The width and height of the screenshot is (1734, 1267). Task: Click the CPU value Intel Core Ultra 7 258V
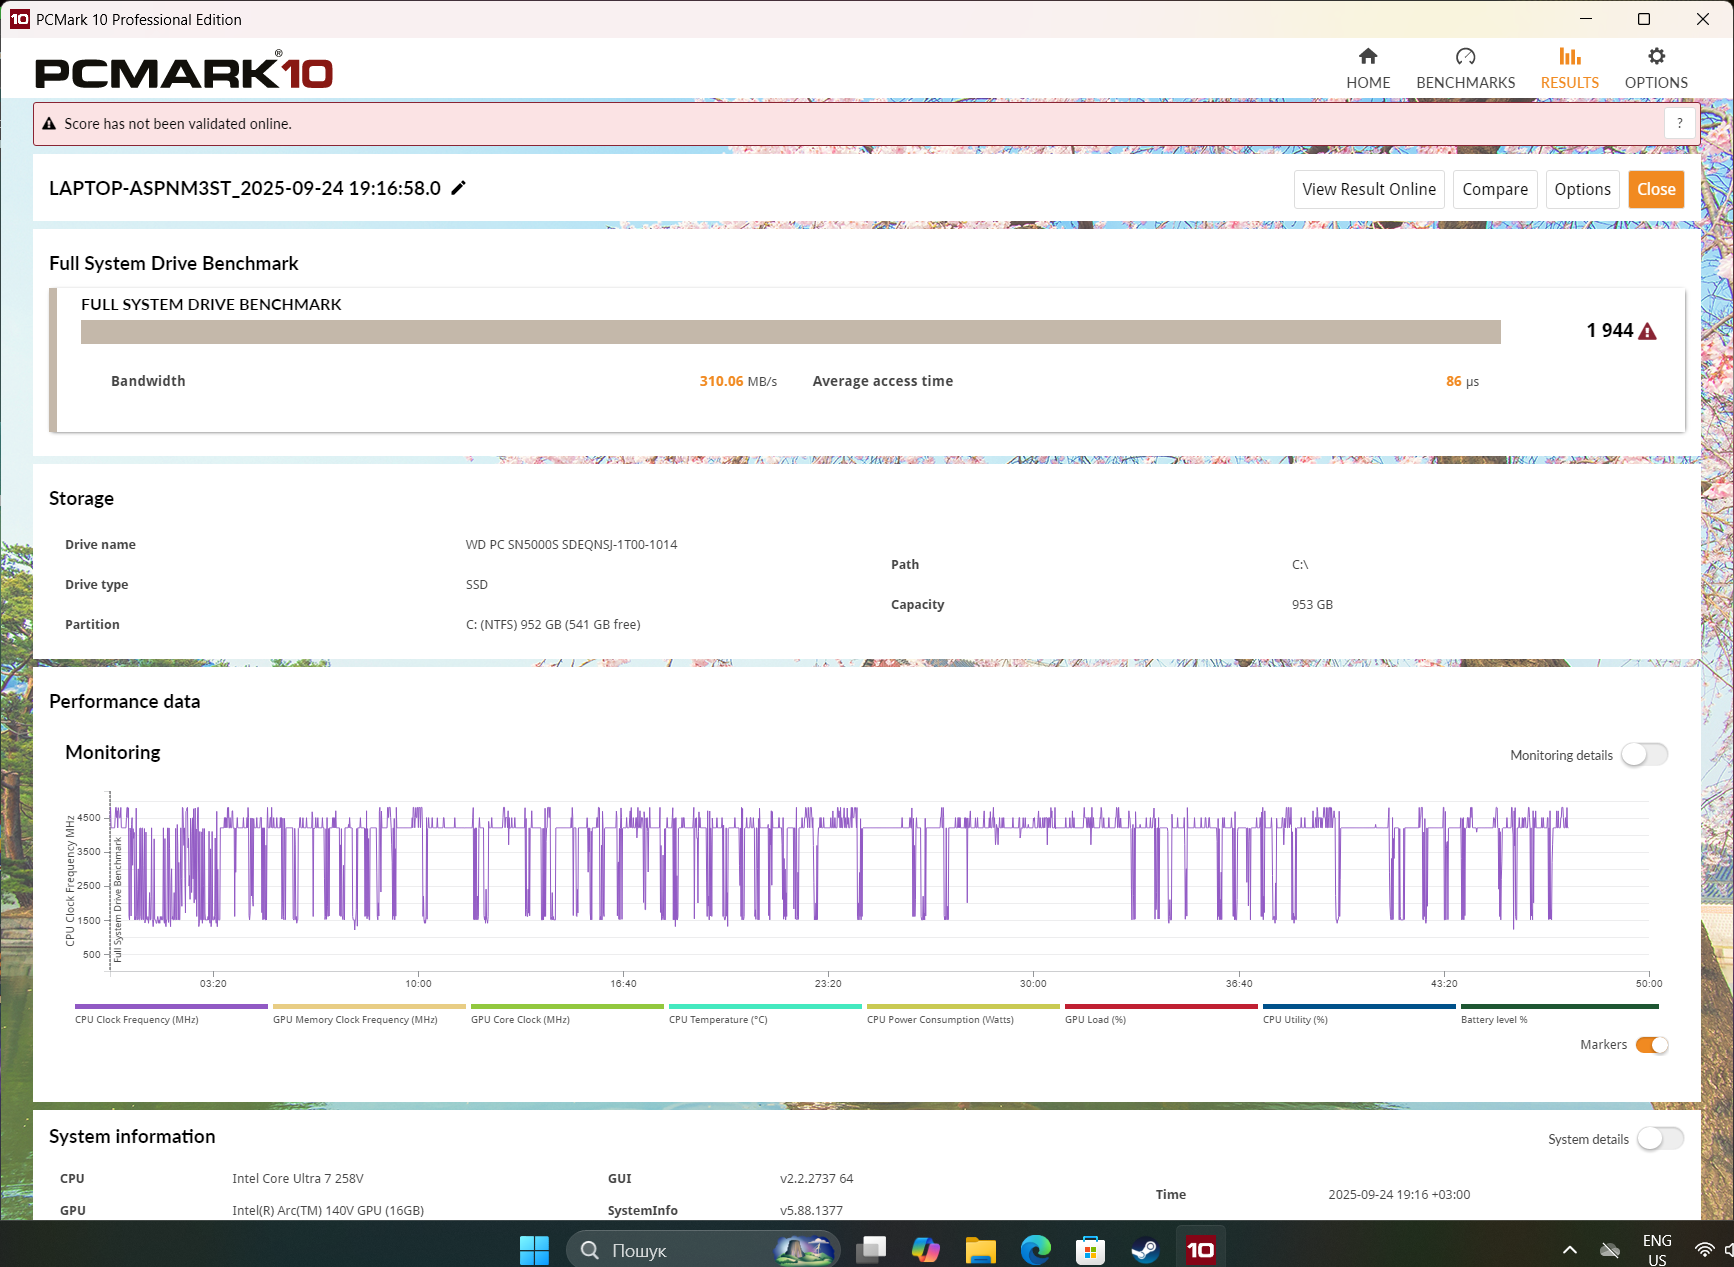(298, 1179)
